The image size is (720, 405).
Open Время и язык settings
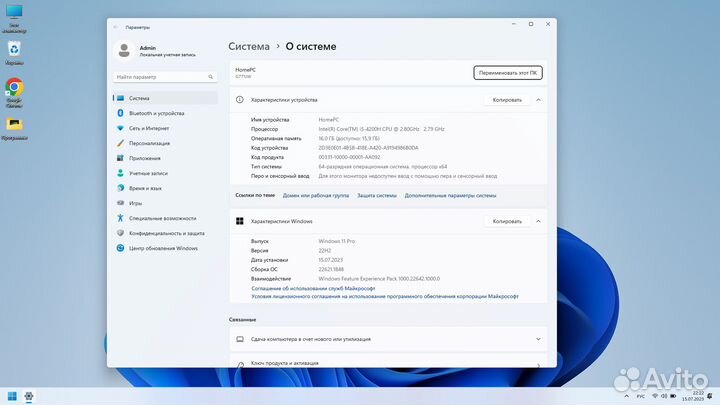click(x=145, y=188)
